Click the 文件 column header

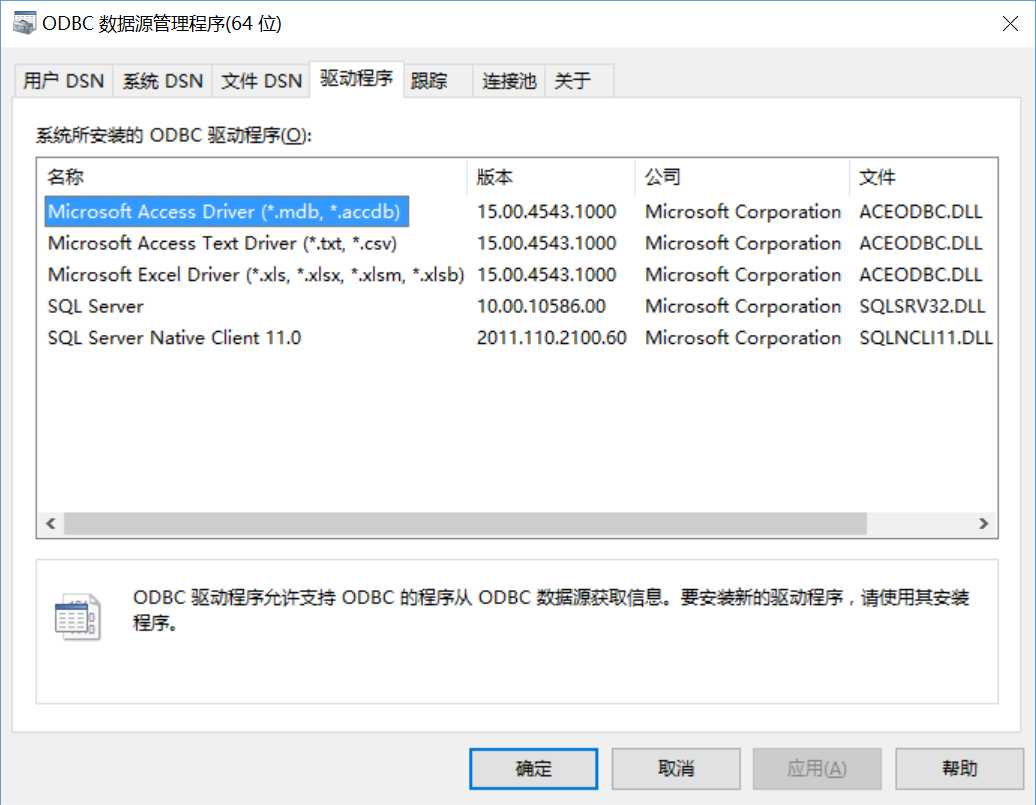click(923, 177)
